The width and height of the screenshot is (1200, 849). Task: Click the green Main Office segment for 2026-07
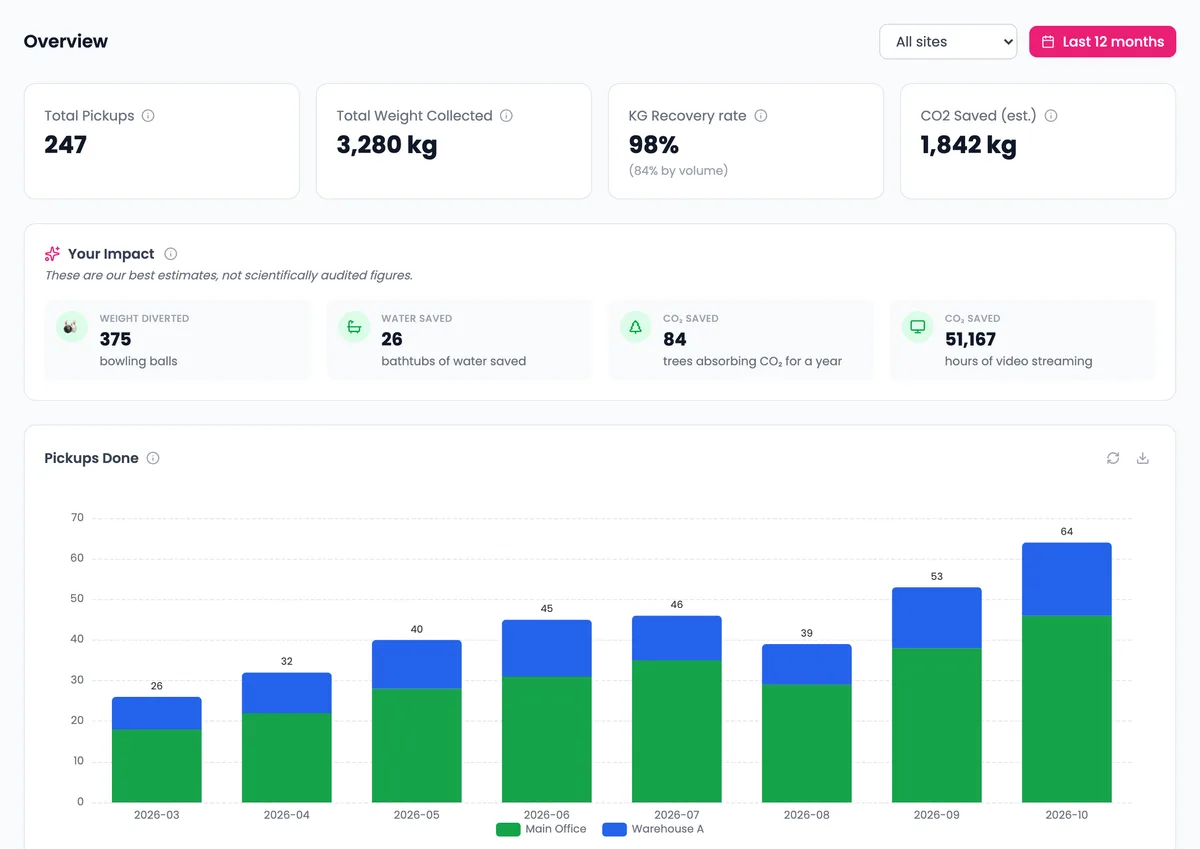tap(677, 731)
